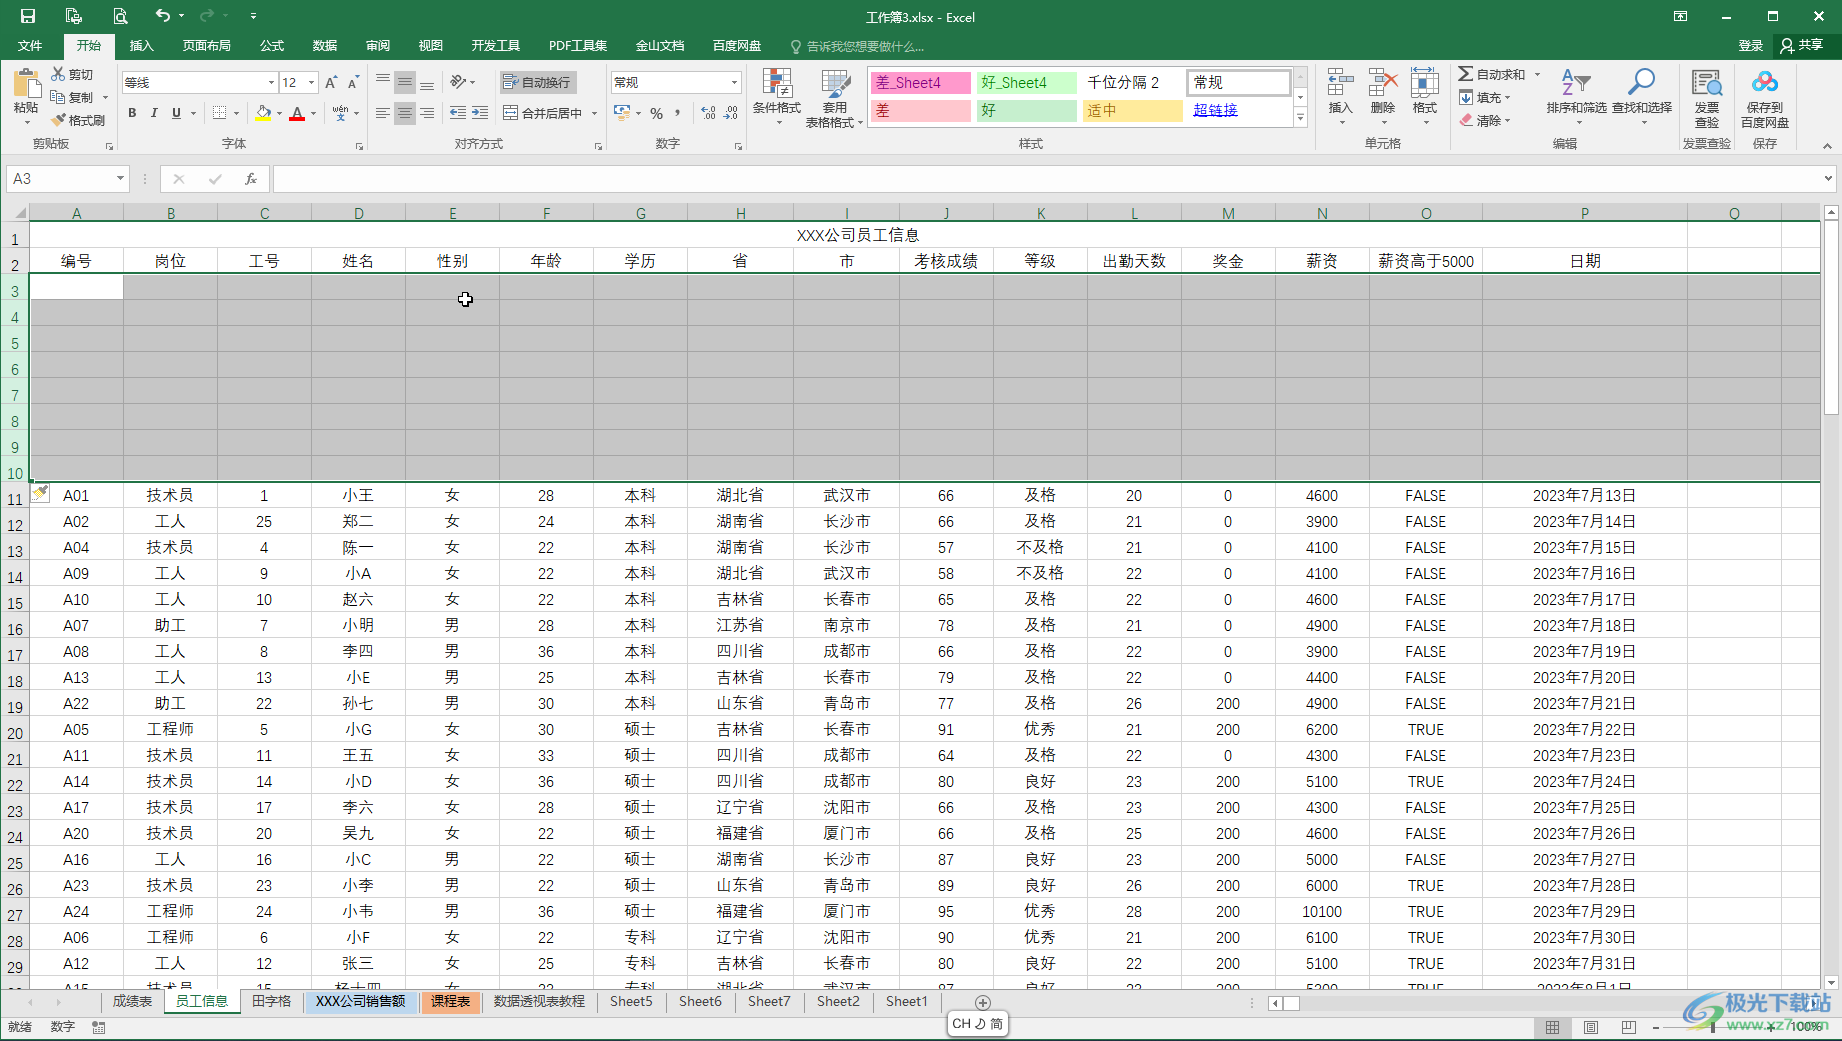Decrease font size with the small A icon

(353, 82)
